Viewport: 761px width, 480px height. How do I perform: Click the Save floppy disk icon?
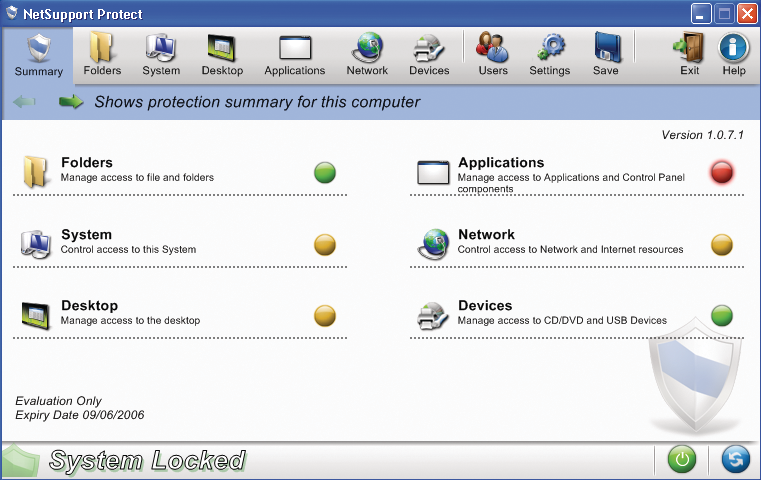click(605, 54)
